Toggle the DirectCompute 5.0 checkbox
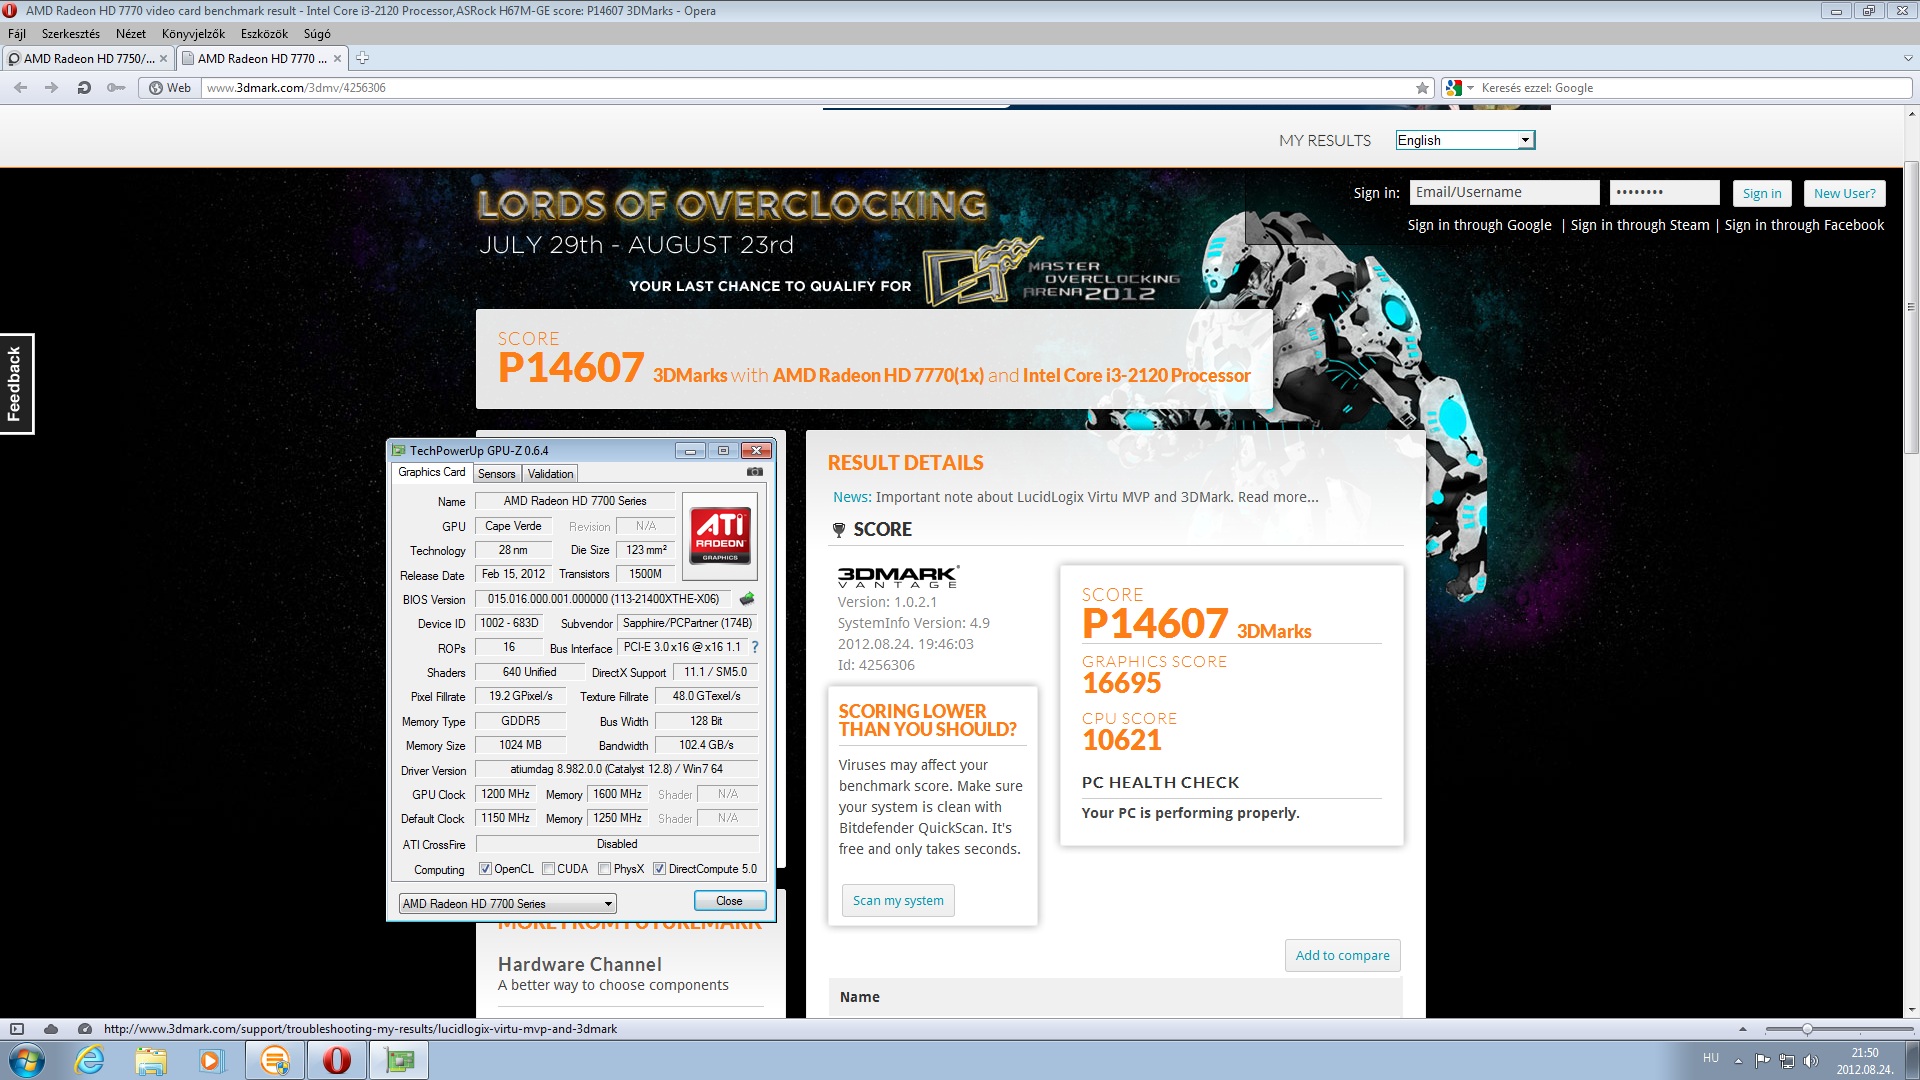Image resolution: width=1920 pixels, height=1080 pixels. pyautogui.click(x=659, y=869)
